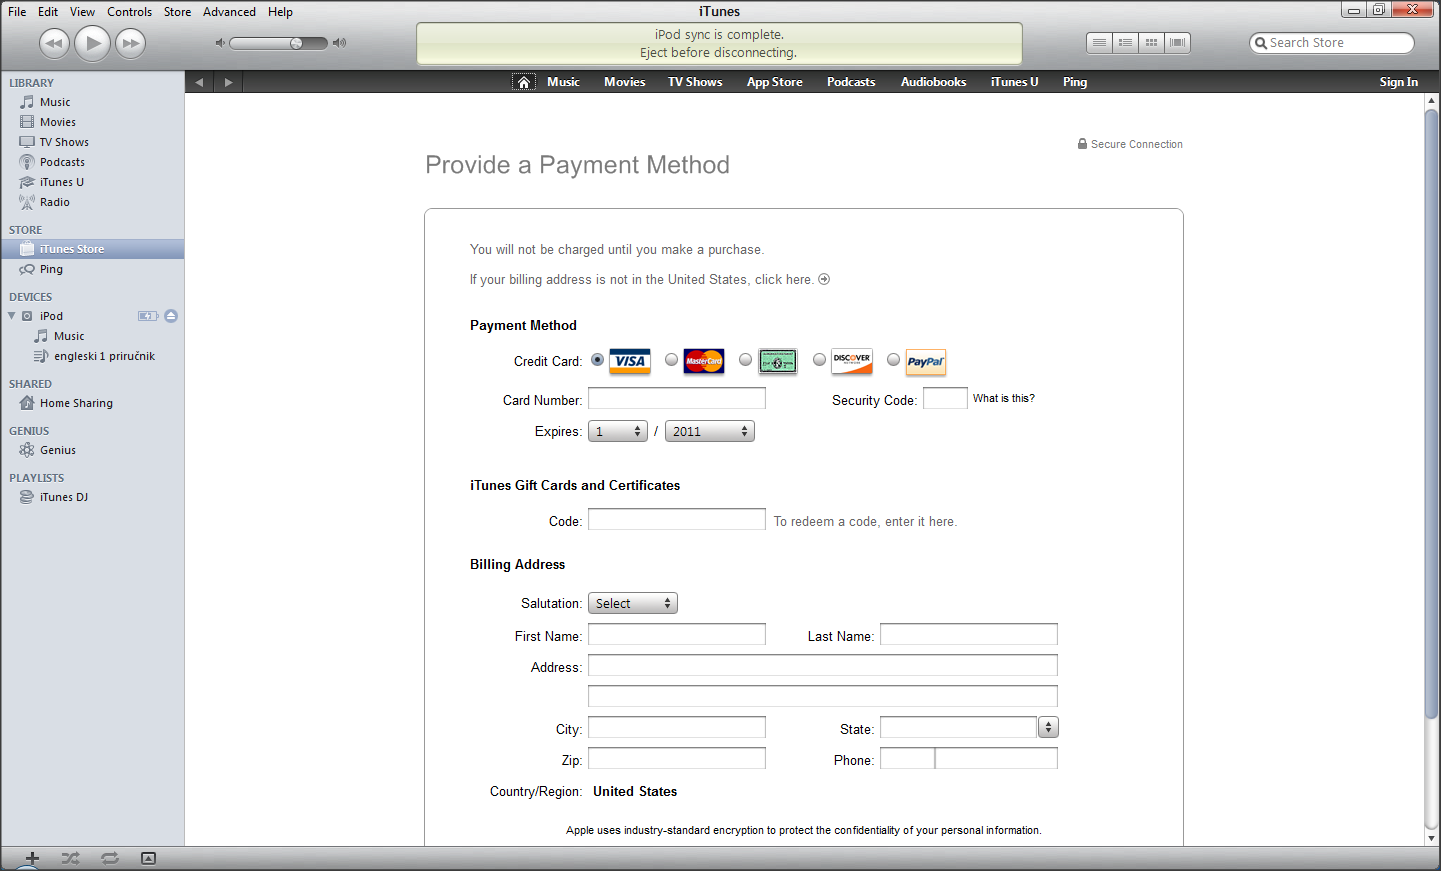Image resolution: width=1441 pixels, height=871 pixels.
Task: Open the State dropdown arrow
Action: click(1048, 727)
